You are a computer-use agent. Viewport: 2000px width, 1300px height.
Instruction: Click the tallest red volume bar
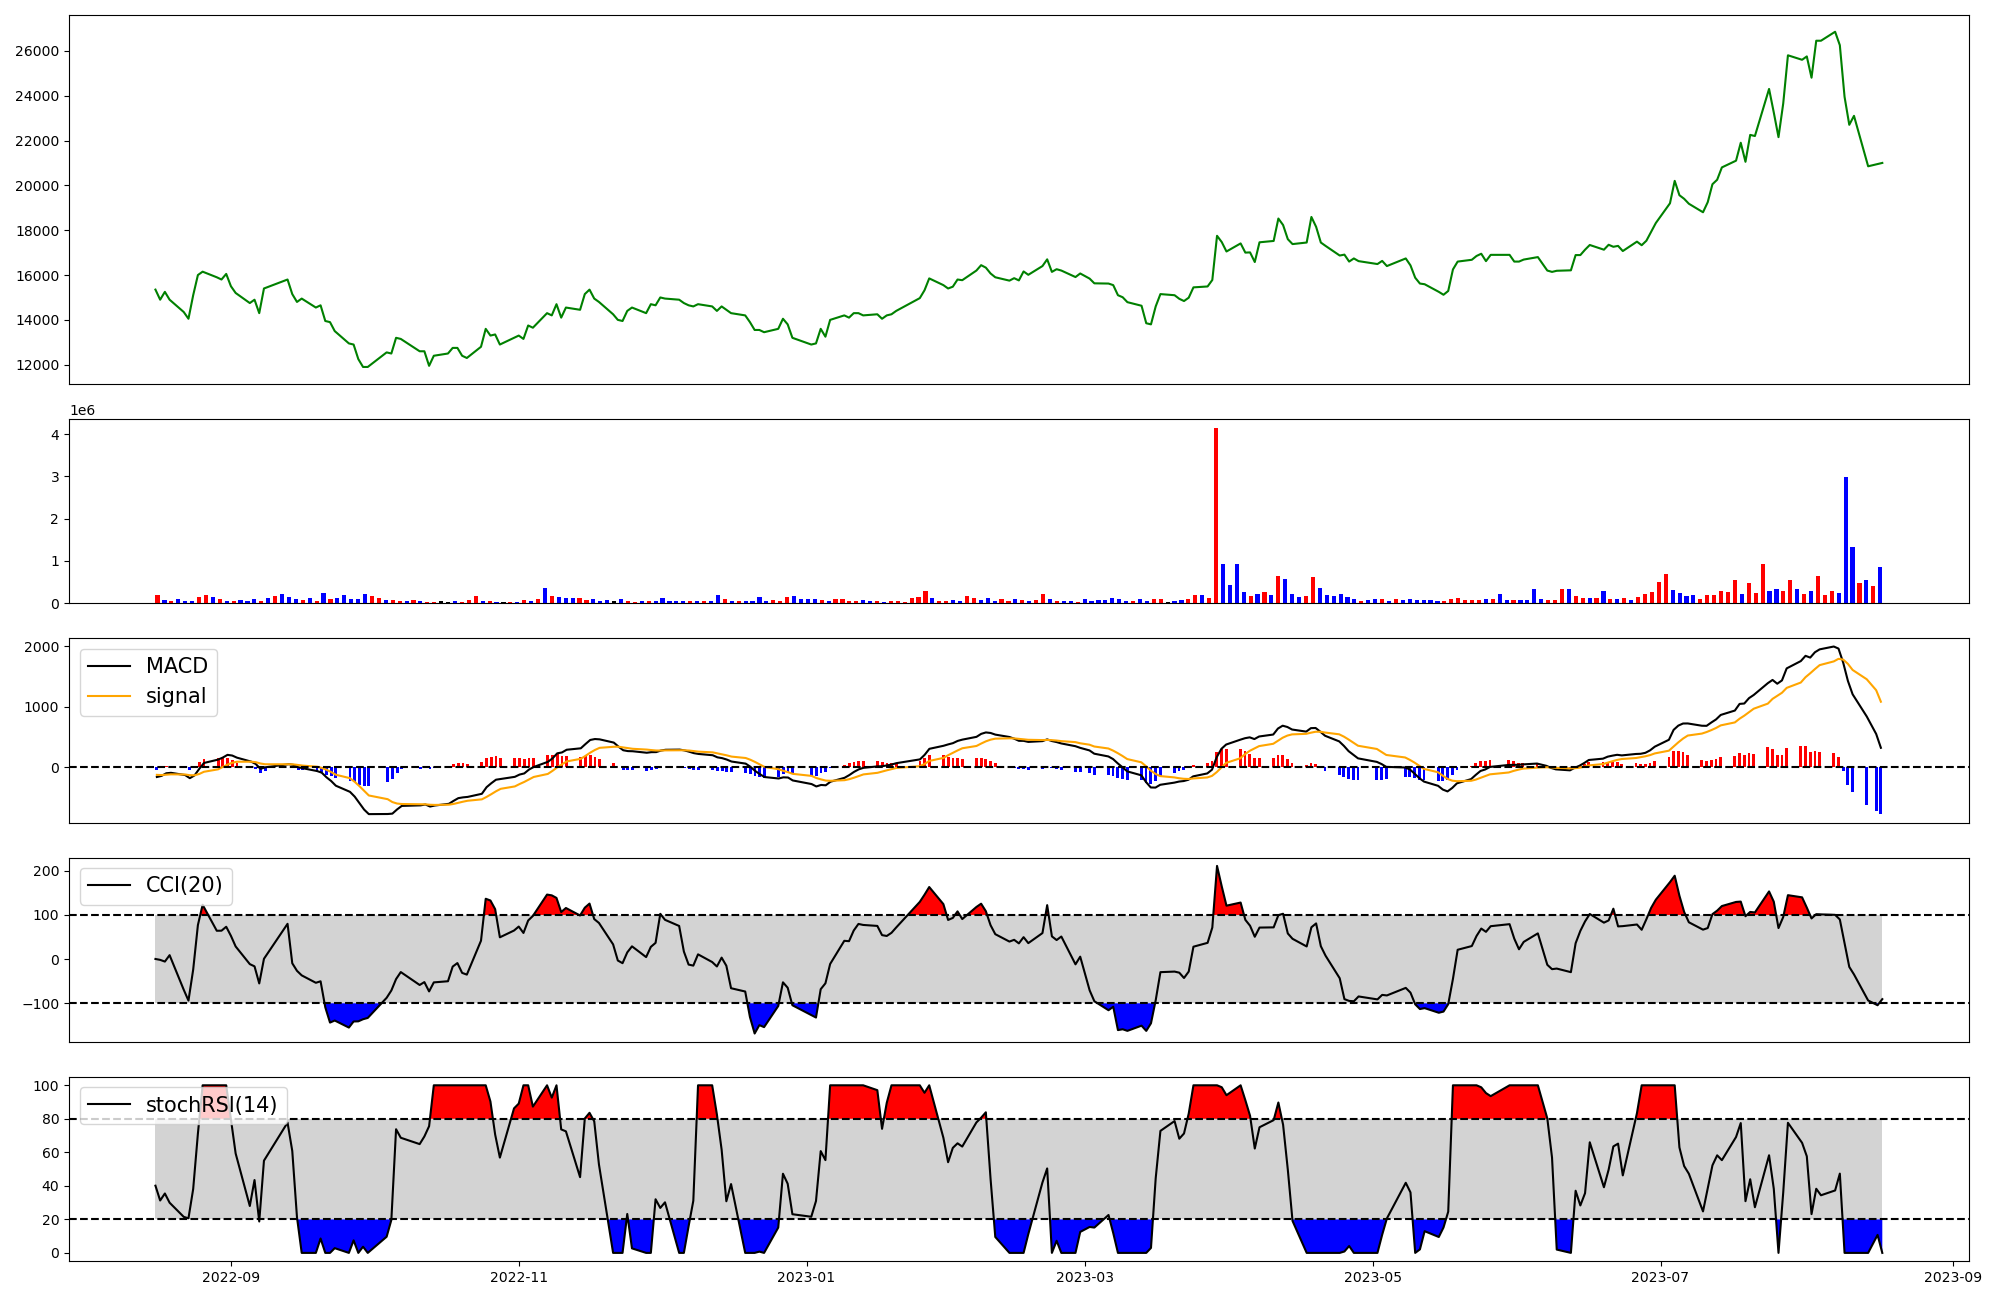[x=1216, y=515]
